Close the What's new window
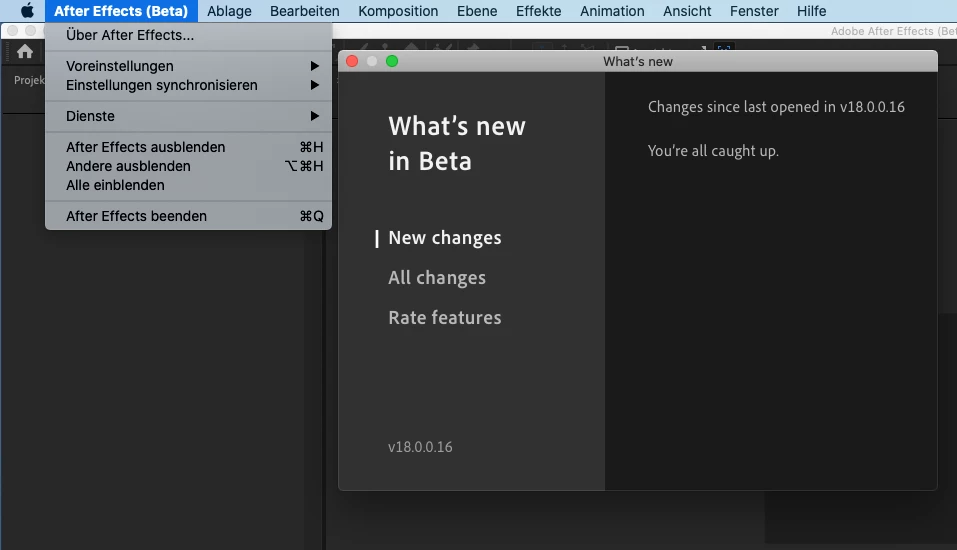The height and width of the screenshot is (550, 957). [x=352, y=61]
